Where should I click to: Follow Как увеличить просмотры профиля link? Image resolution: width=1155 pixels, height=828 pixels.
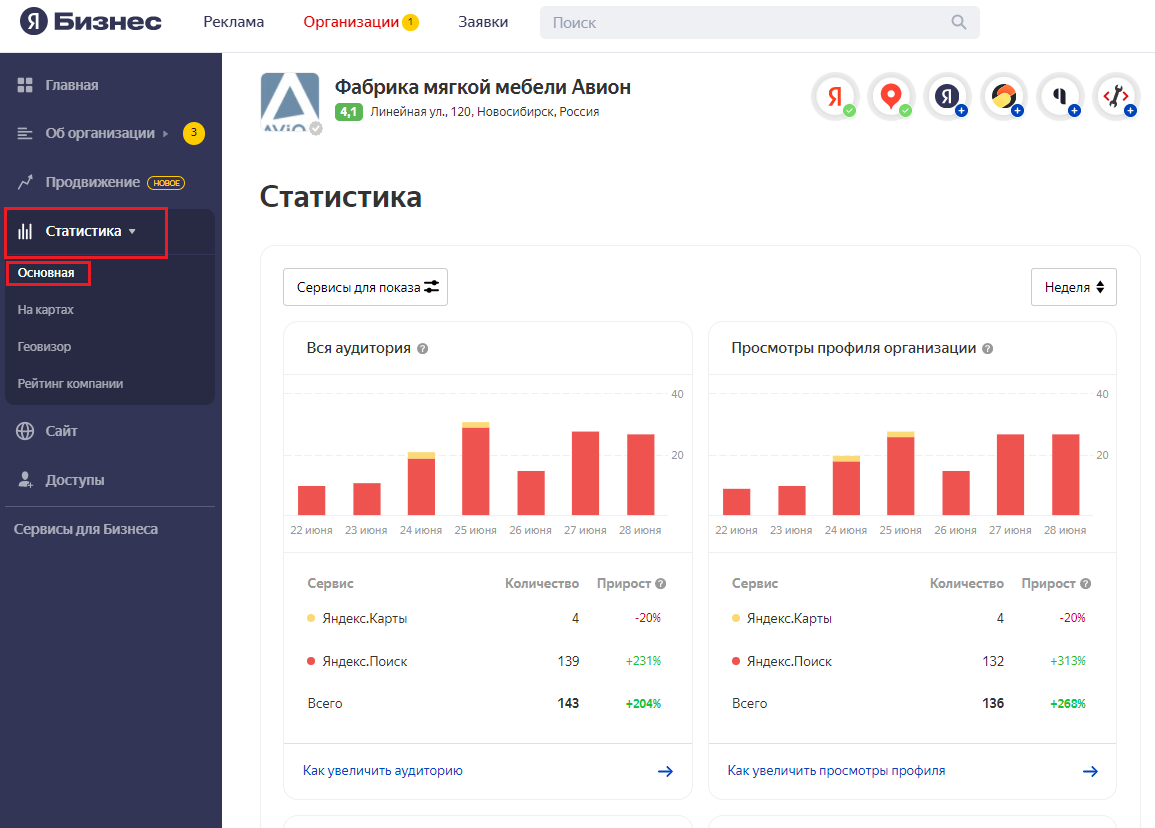[836, 771]
